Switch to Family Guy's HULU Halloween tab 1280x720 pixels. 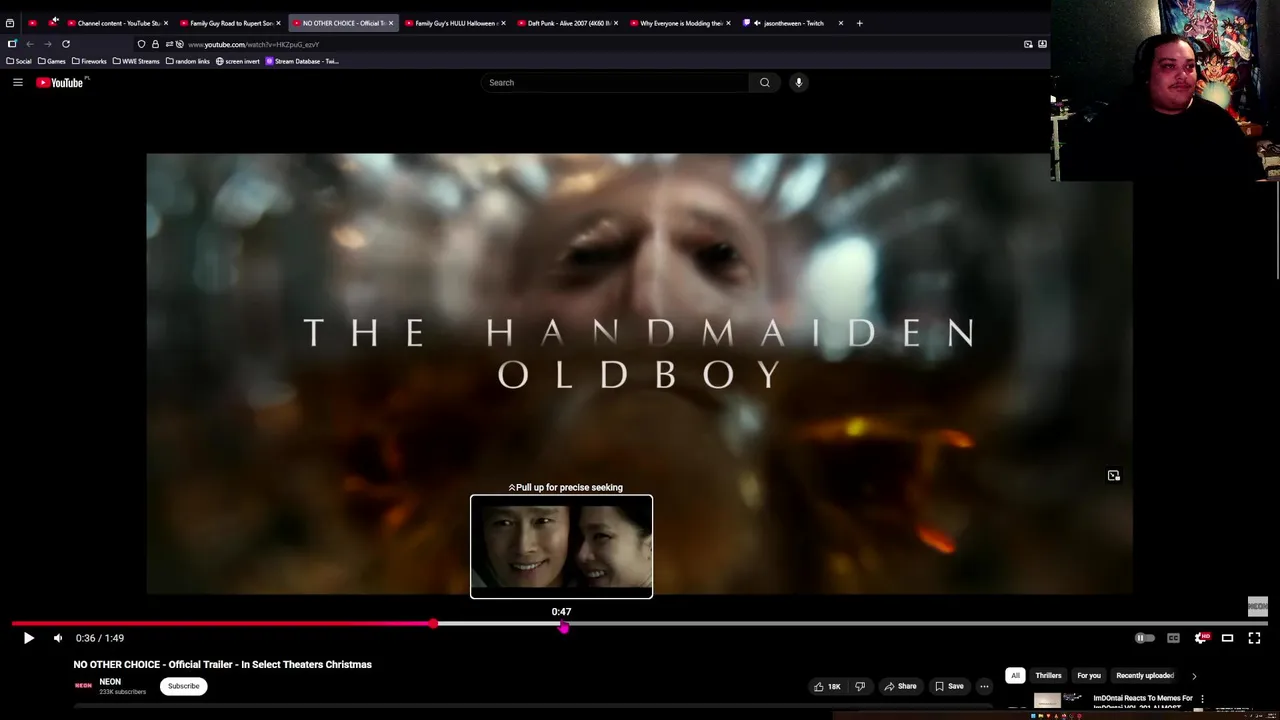tap(455, 23)
